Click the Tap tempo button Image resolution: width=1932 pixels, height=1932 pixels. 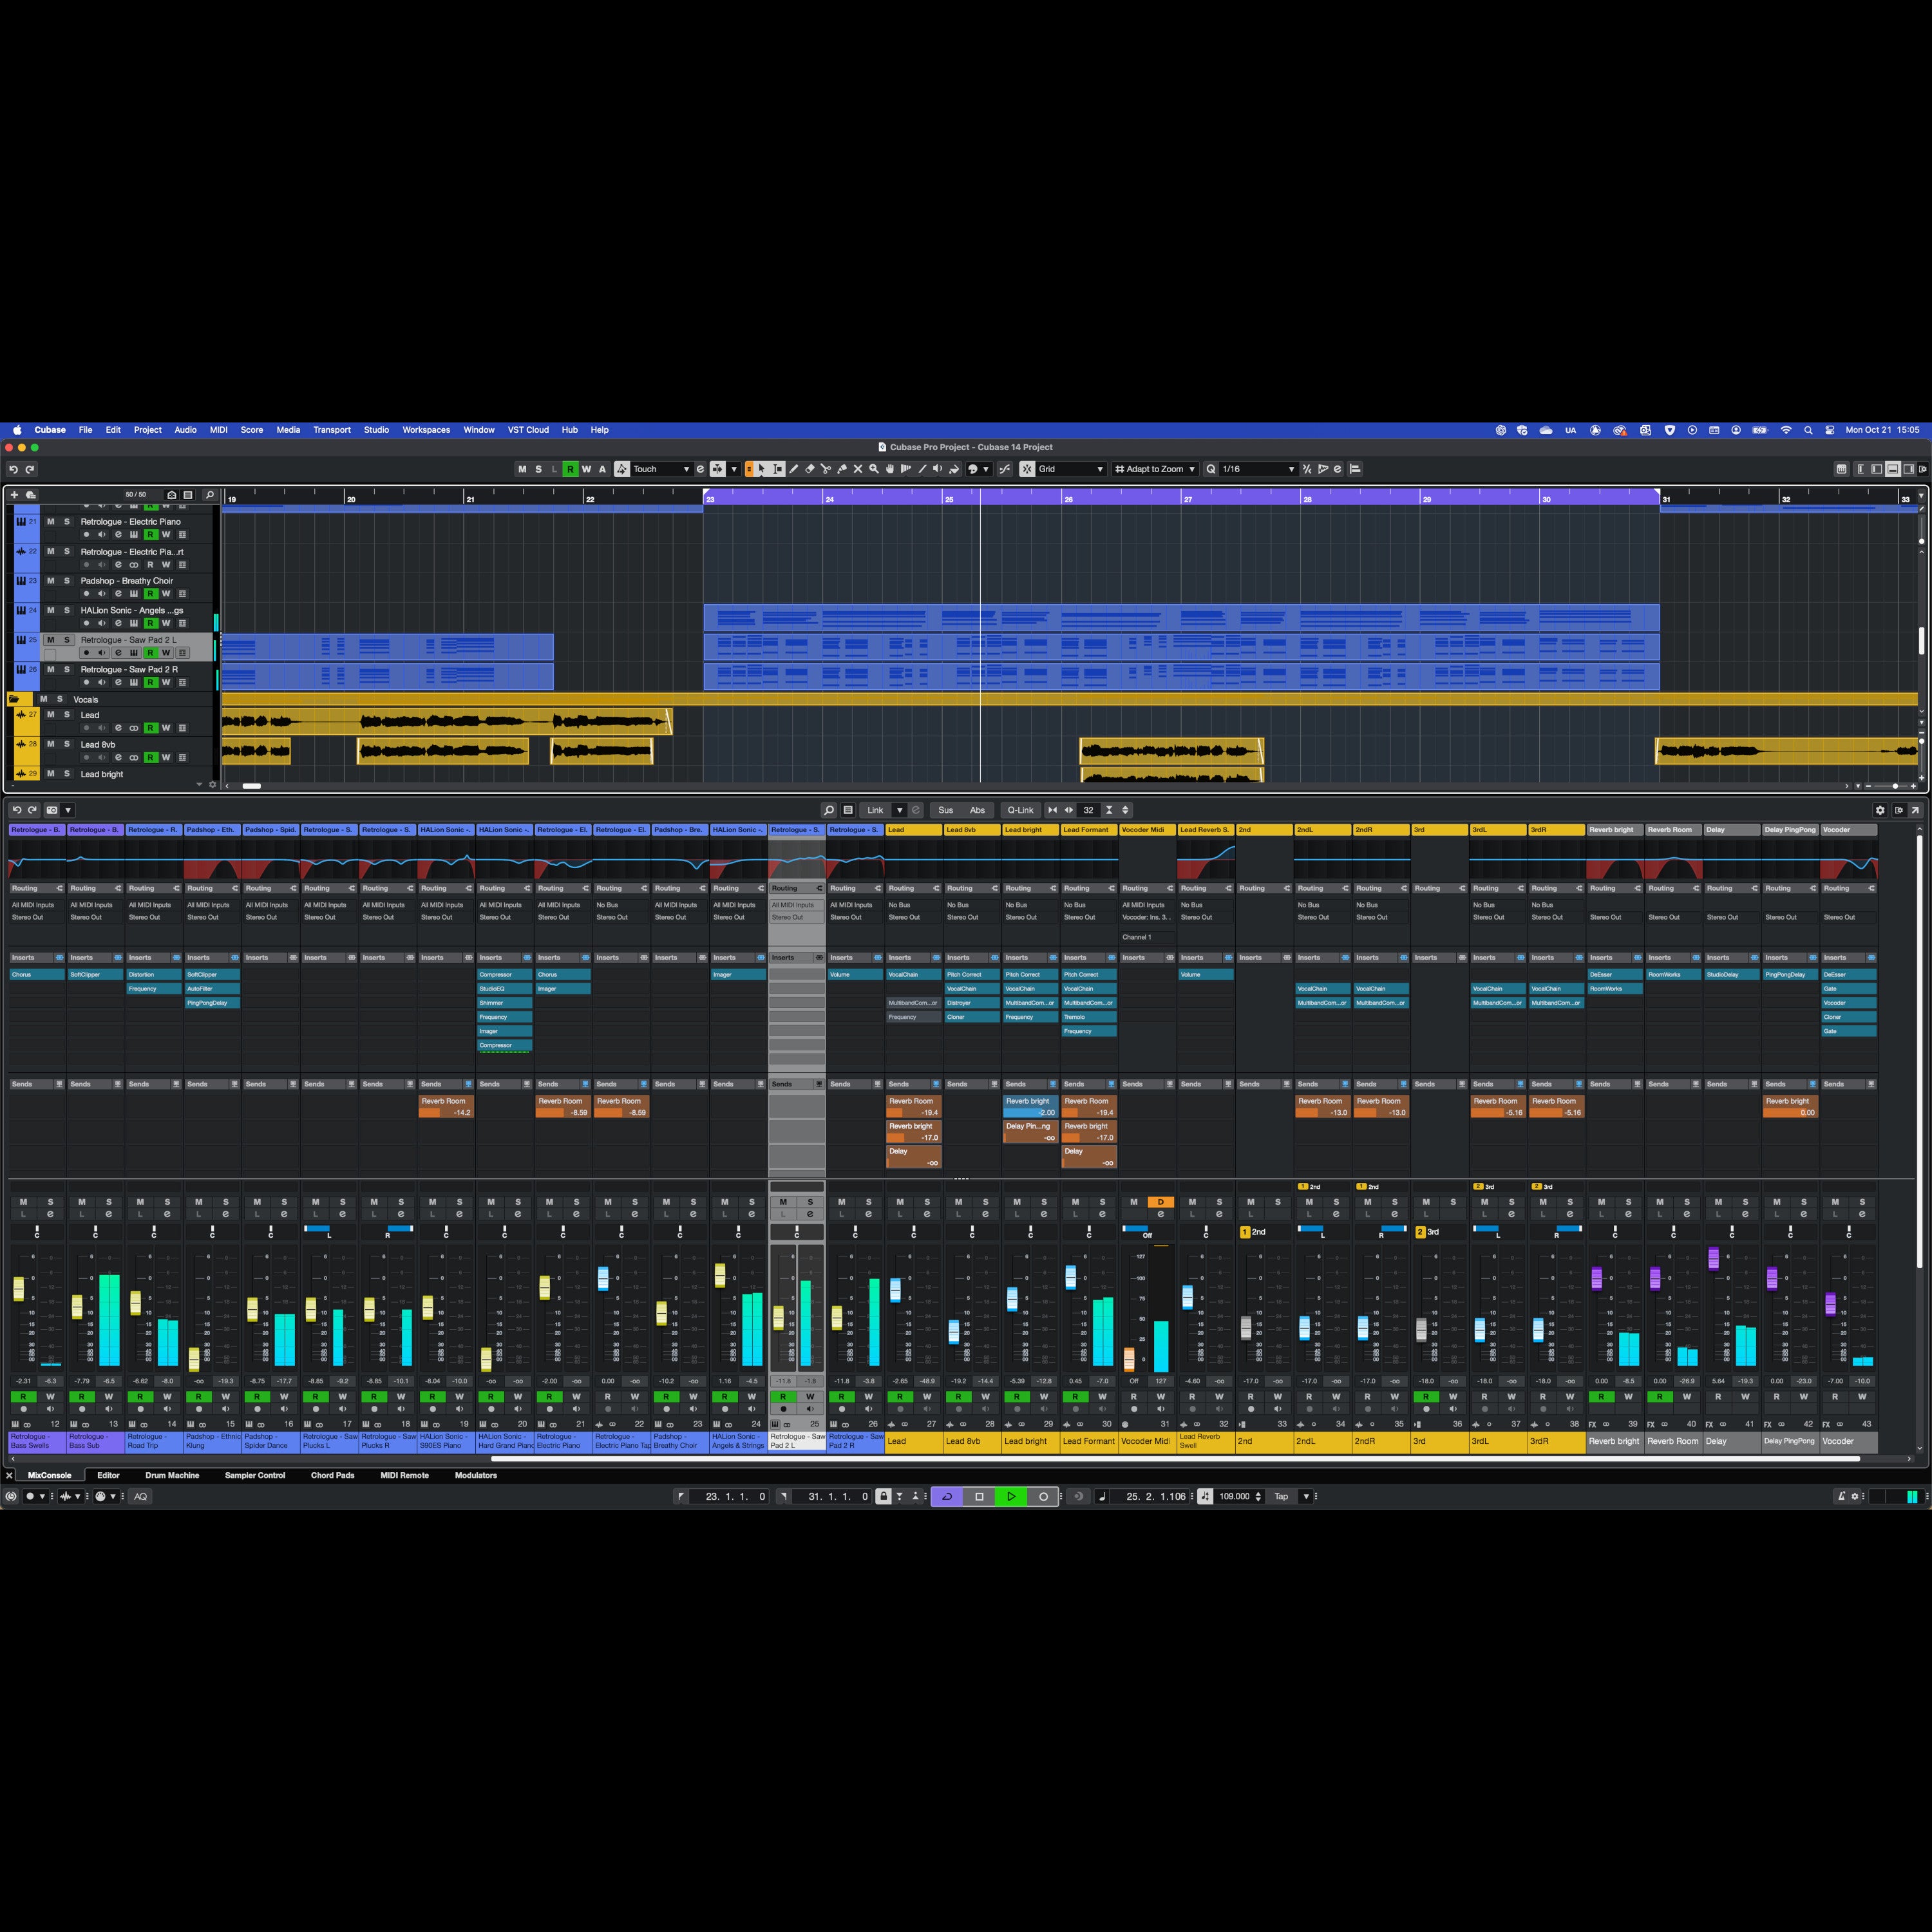[x=1281, y=1497]
